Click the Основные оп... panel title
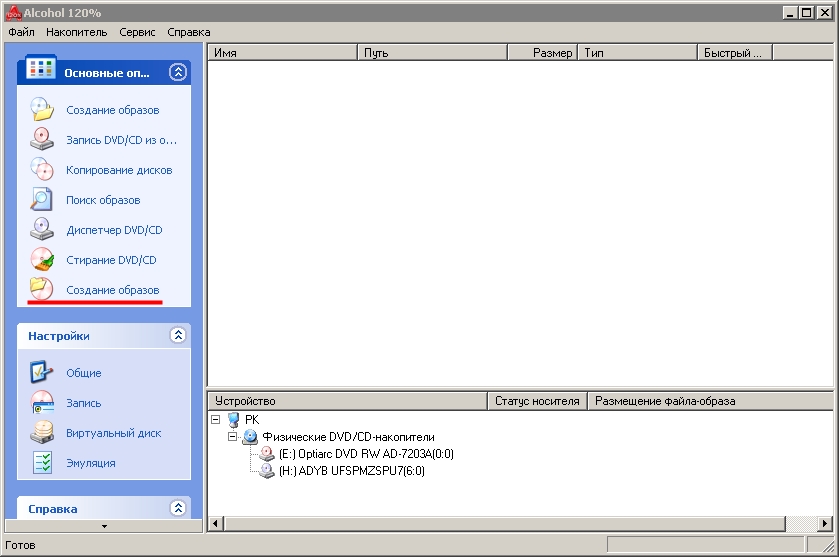Viewport: 839px width, 557px height. click(x=107, y=73)
